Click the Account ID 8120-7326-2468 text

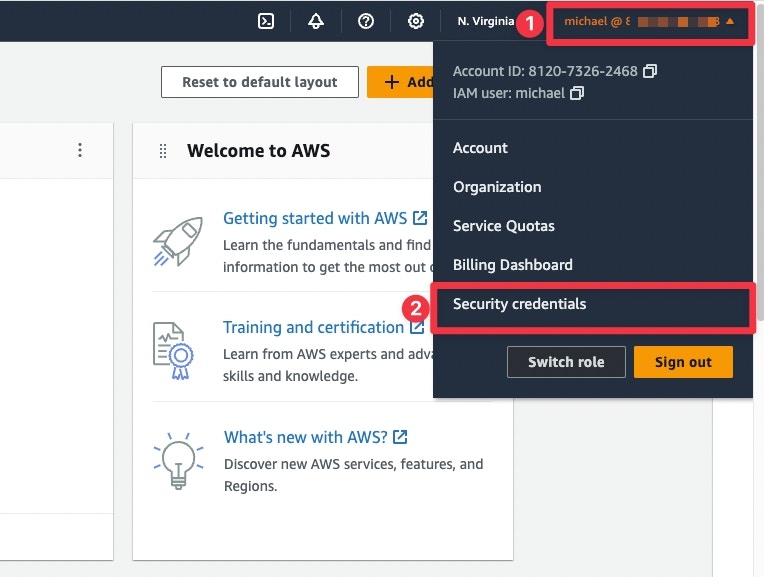(x=545, y=71)
